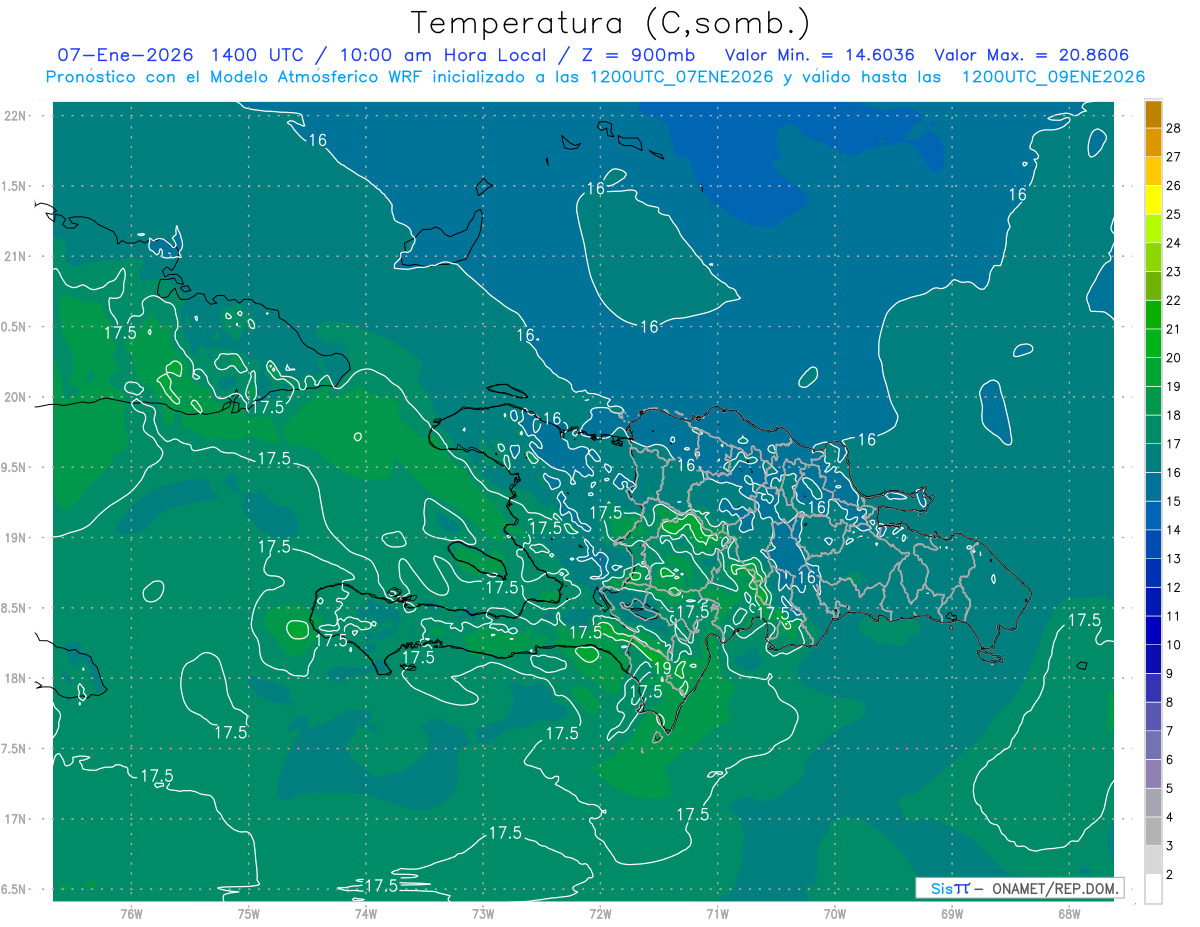Click the 76W longitude axis label
This screenshot has width=1200, height=927.
click(x=131, y=912)
